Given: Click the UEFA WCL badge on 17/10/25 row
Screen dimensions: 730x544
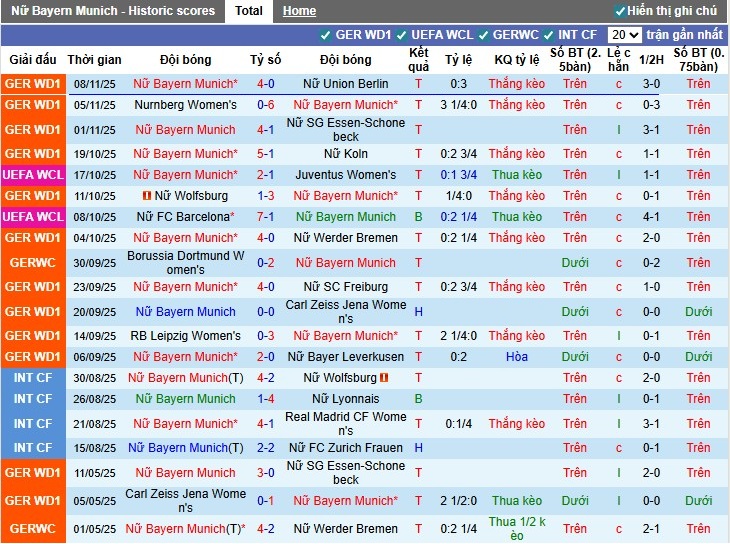Looking at the screenshot, I should pos(32,175).
